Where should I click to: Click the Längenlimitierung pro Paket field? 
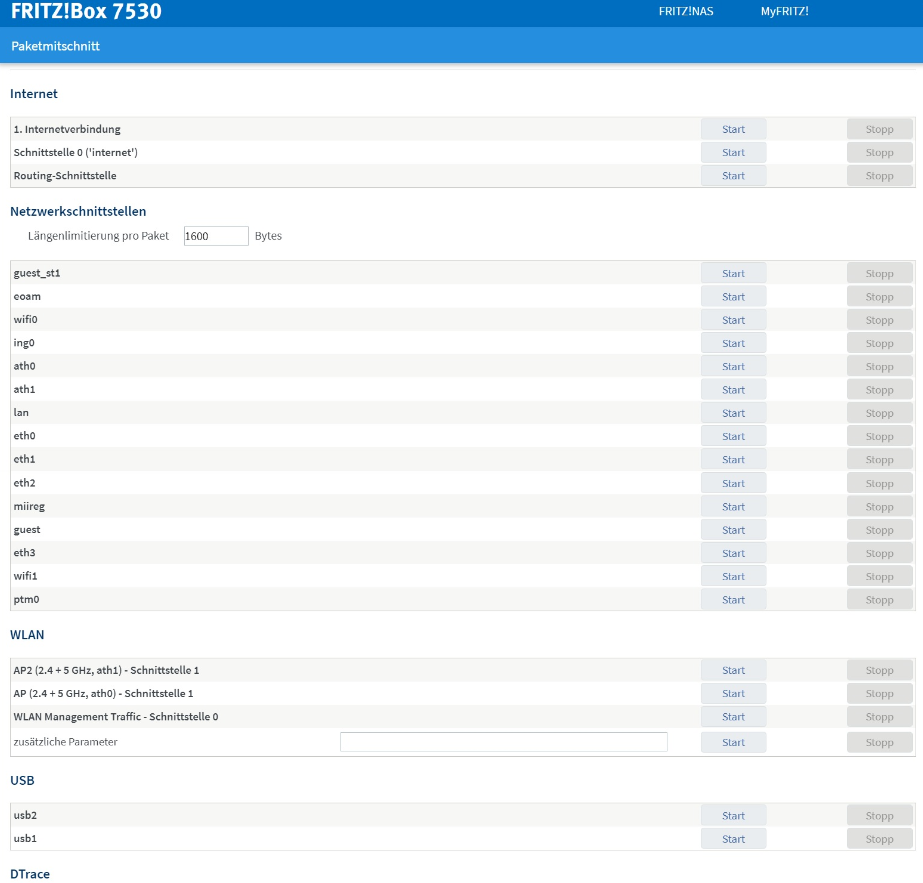click(216, 236)
